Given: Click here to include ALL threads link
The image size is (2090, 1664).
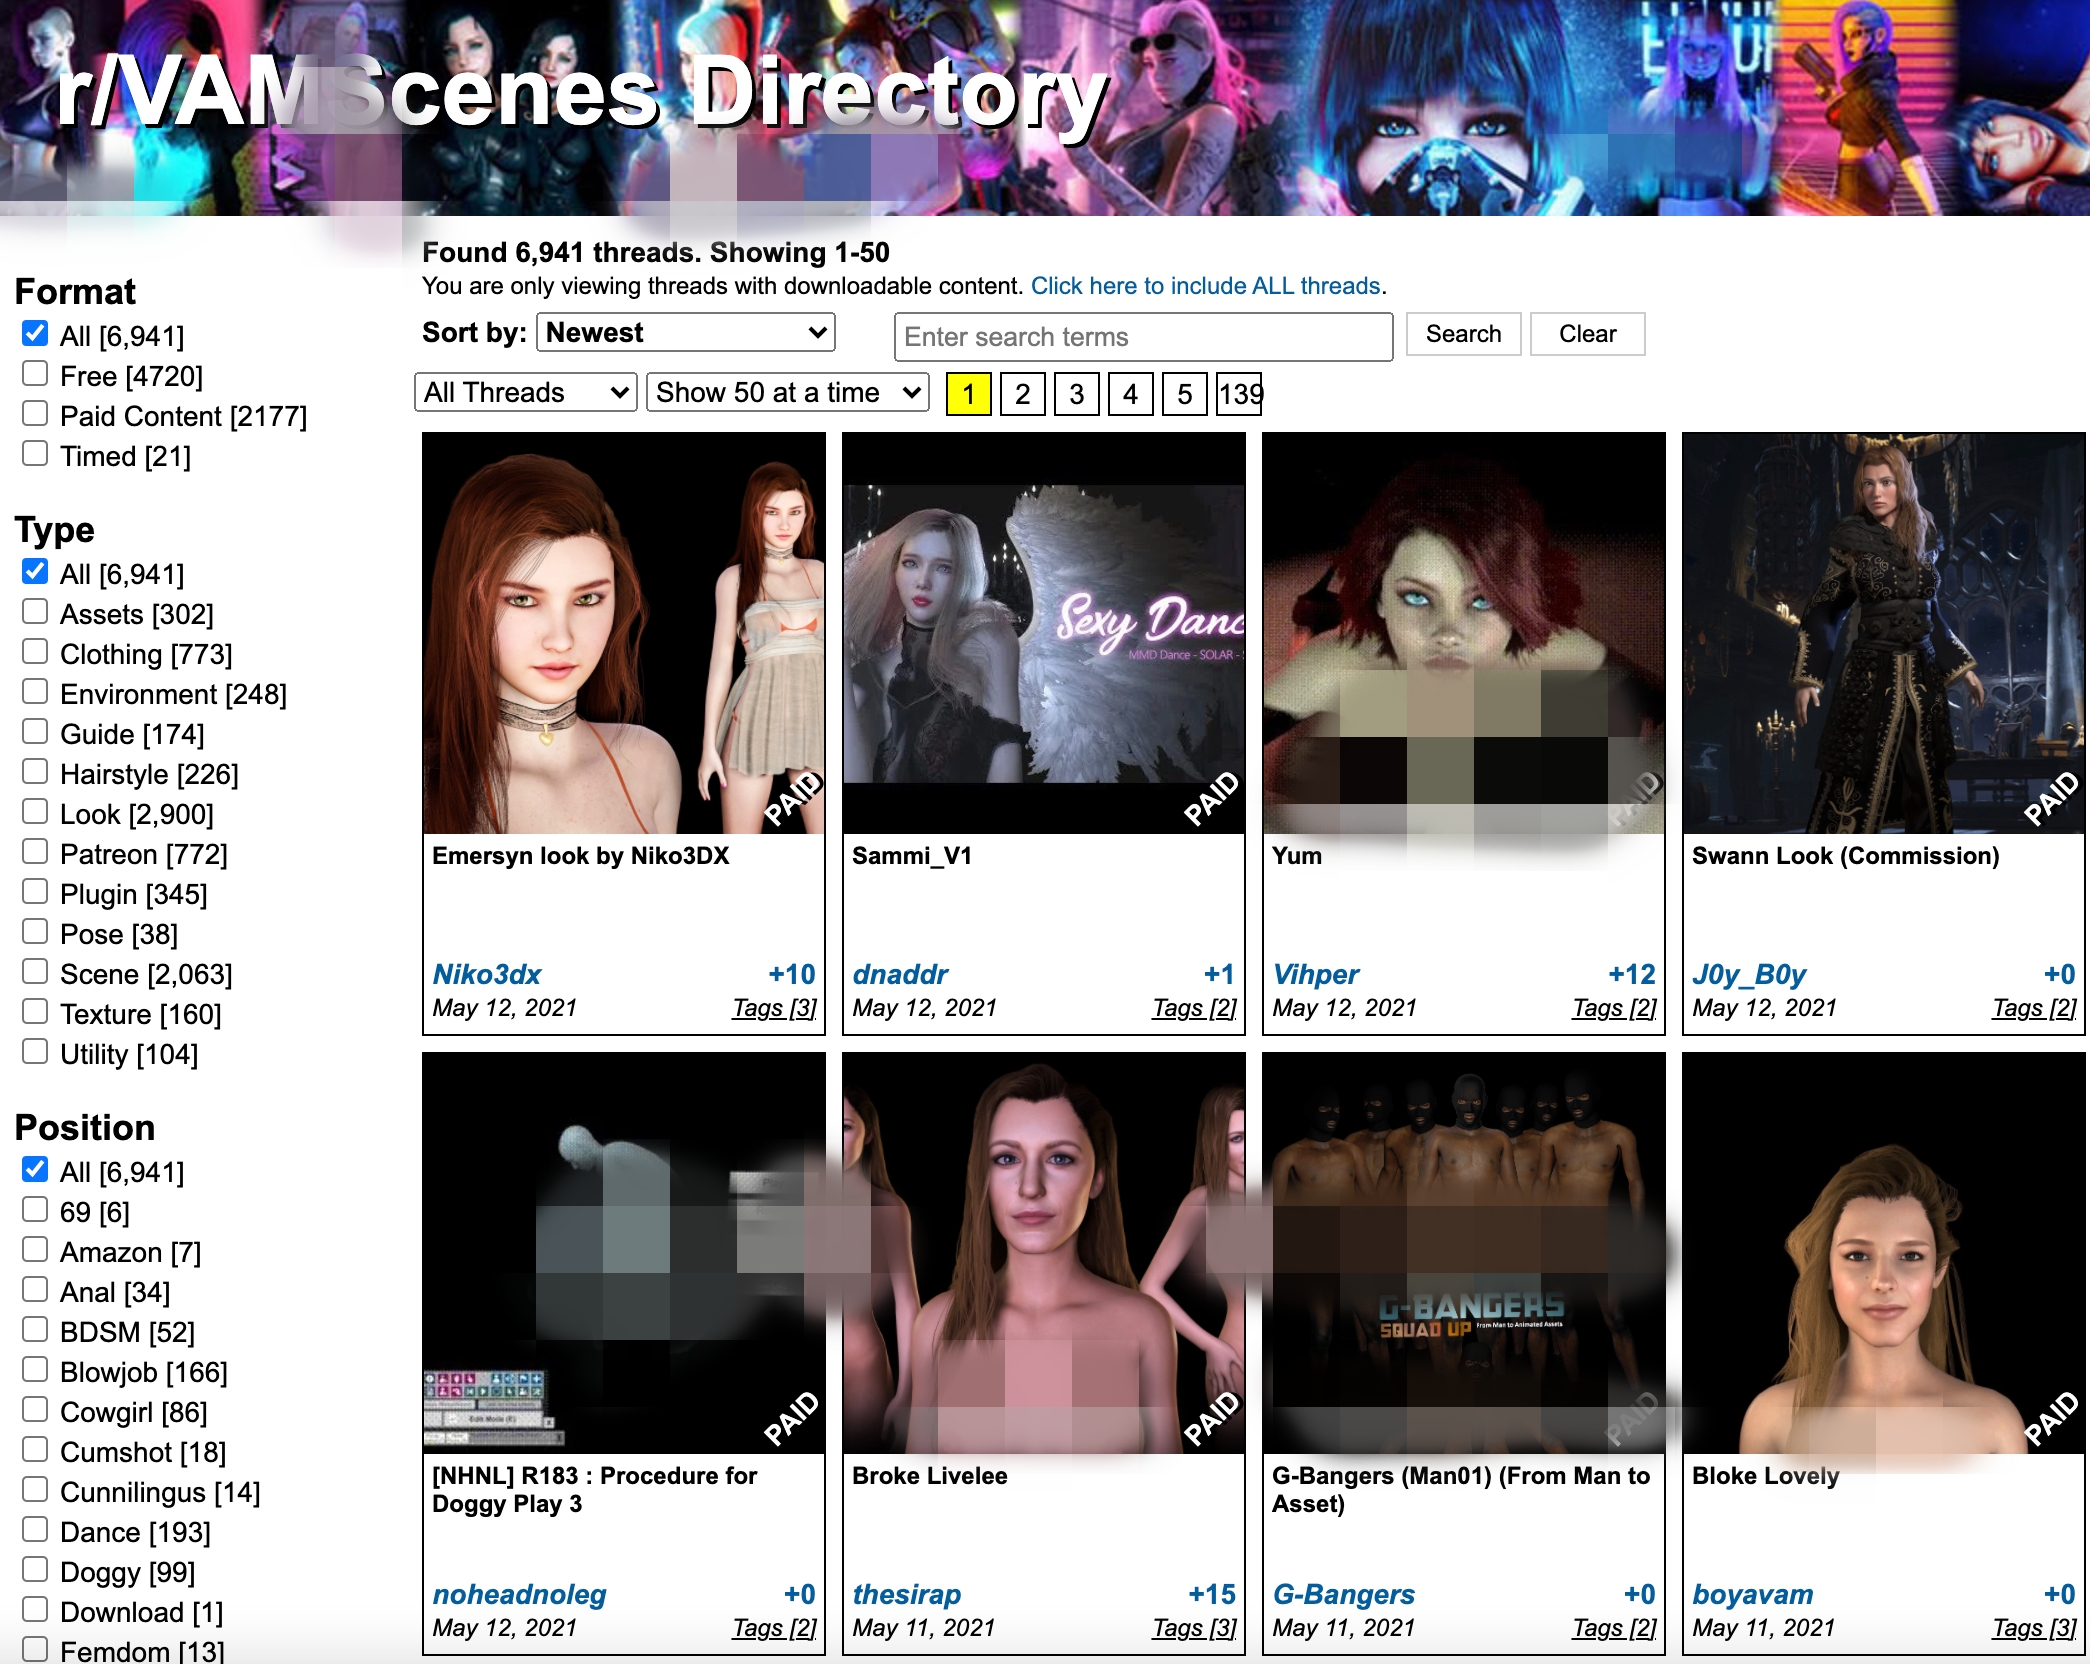Looking at the screenshot, I should pyautogui.click(x=1205, y=286).
